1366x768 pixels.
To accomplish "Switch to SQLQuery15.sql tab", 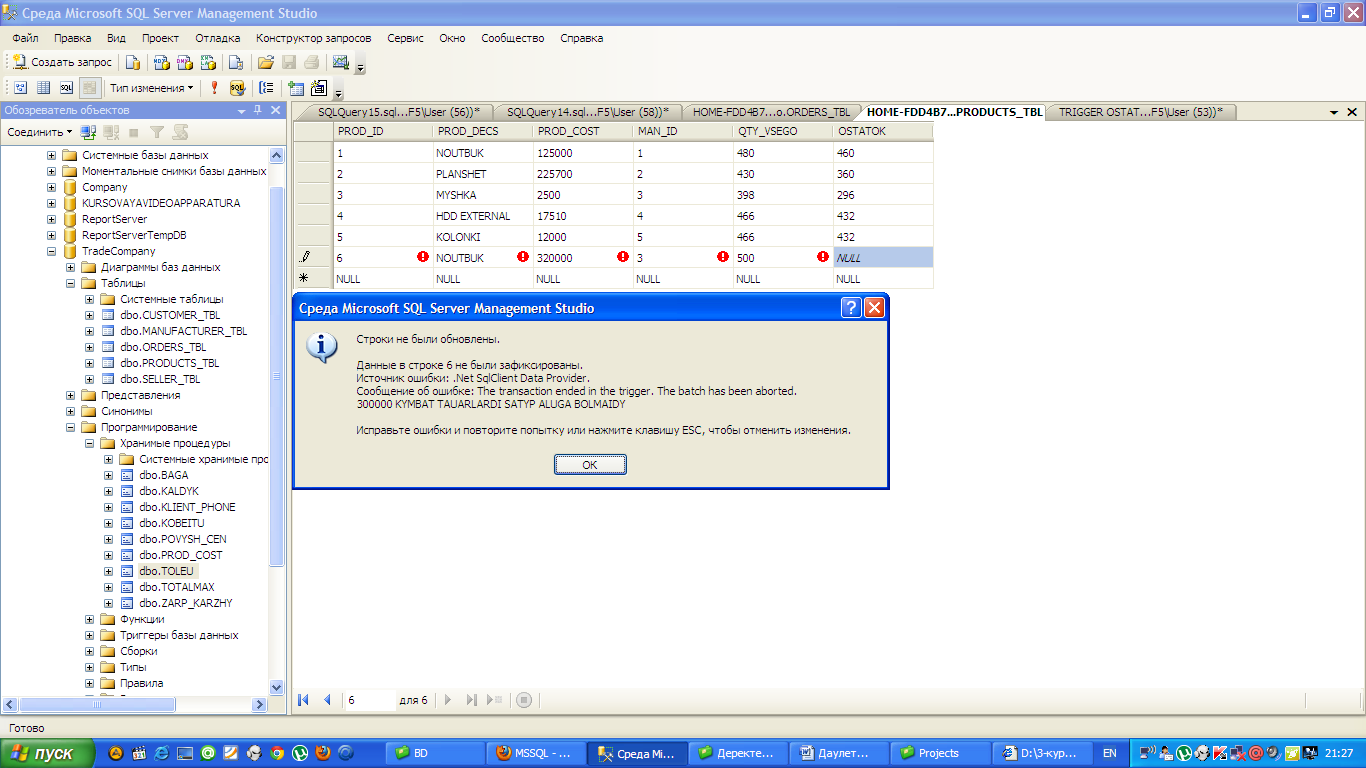I will 398,112.
